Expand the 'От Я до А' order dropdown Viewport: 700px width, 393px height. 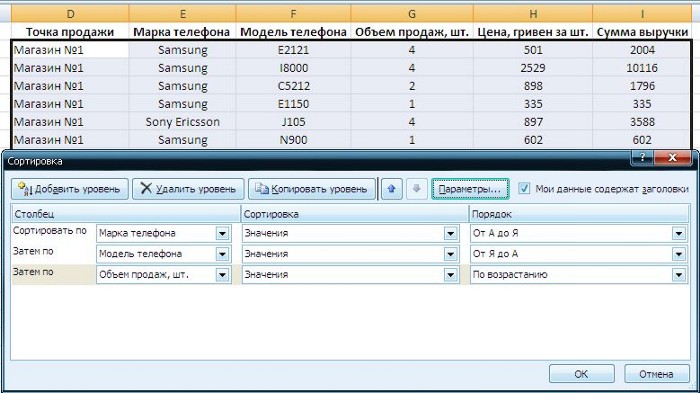pyautogui.click(x=679, y=254)
